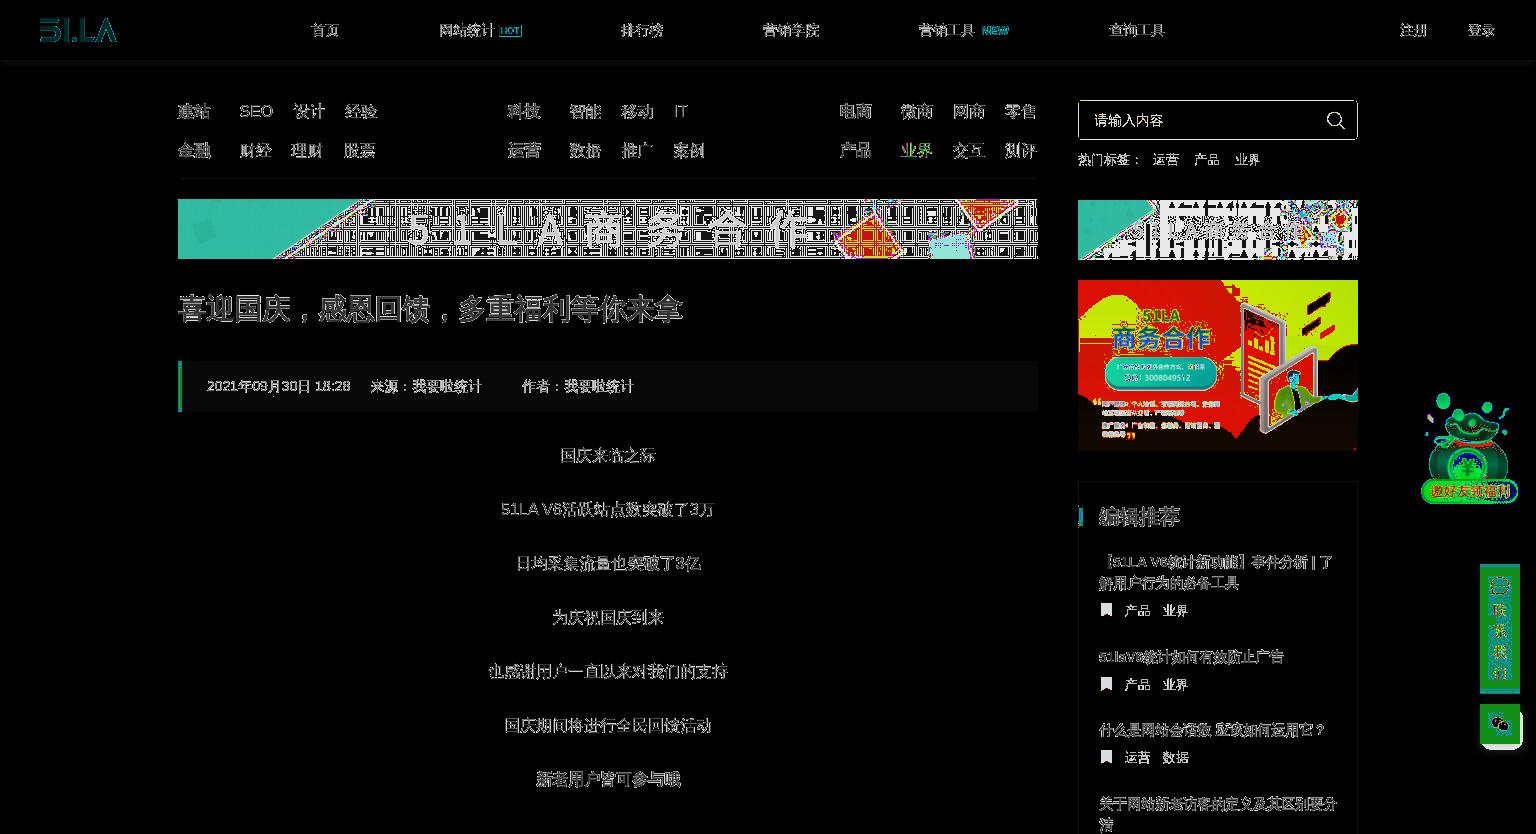The height and width of the screenshot is (834, 1536).
Task: Click bookmark icon under 51laV6统计如何有效防止广告
Action: 1106,684
